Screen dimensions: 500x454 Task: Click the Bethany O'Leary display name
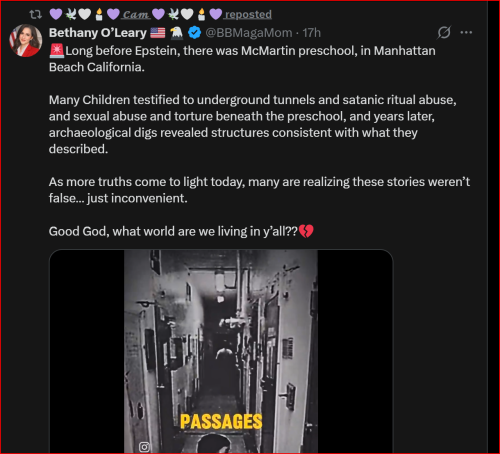point(98,33)
